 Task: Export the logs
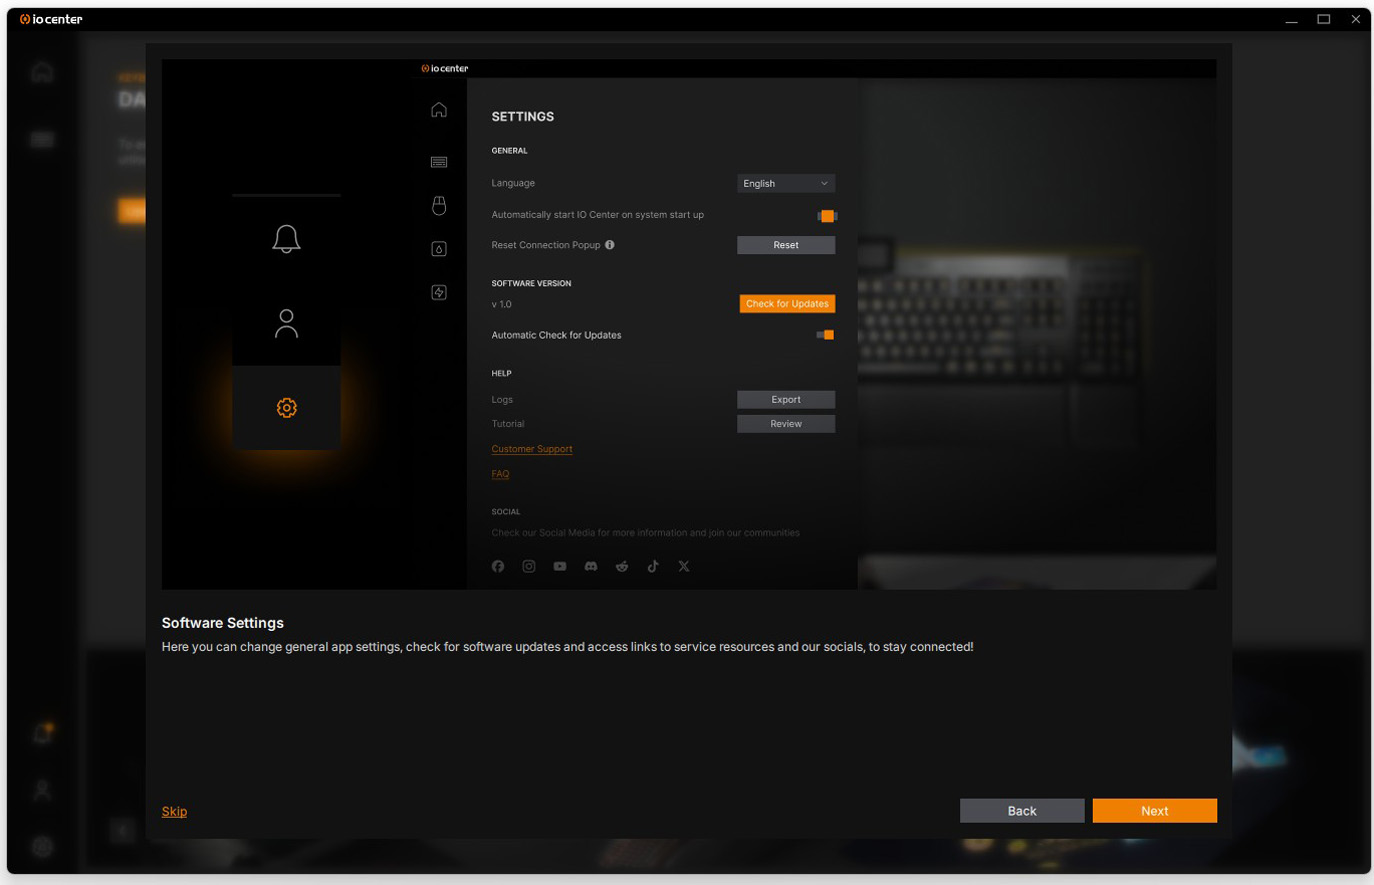pos(785,400)
